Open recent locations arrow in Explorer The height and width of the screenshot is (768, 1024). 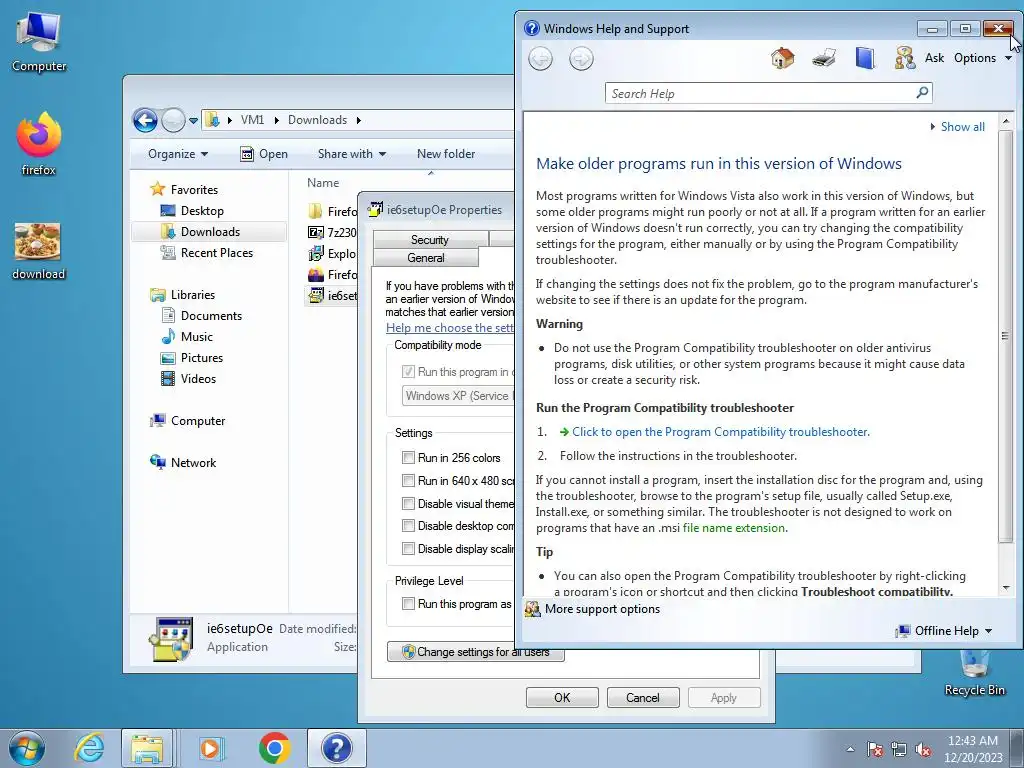pyautogui.click(x=193, y=121)
